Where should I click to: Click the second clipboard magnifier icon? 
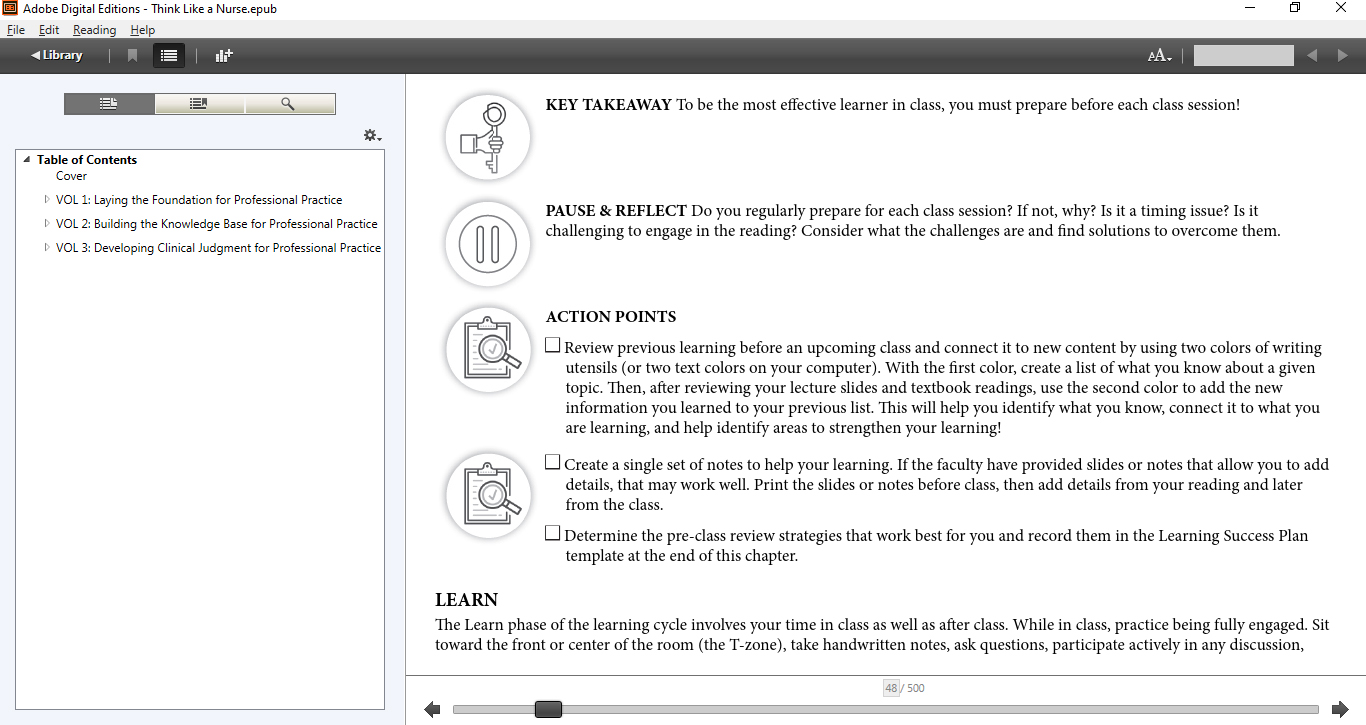(x=488, y=496)
